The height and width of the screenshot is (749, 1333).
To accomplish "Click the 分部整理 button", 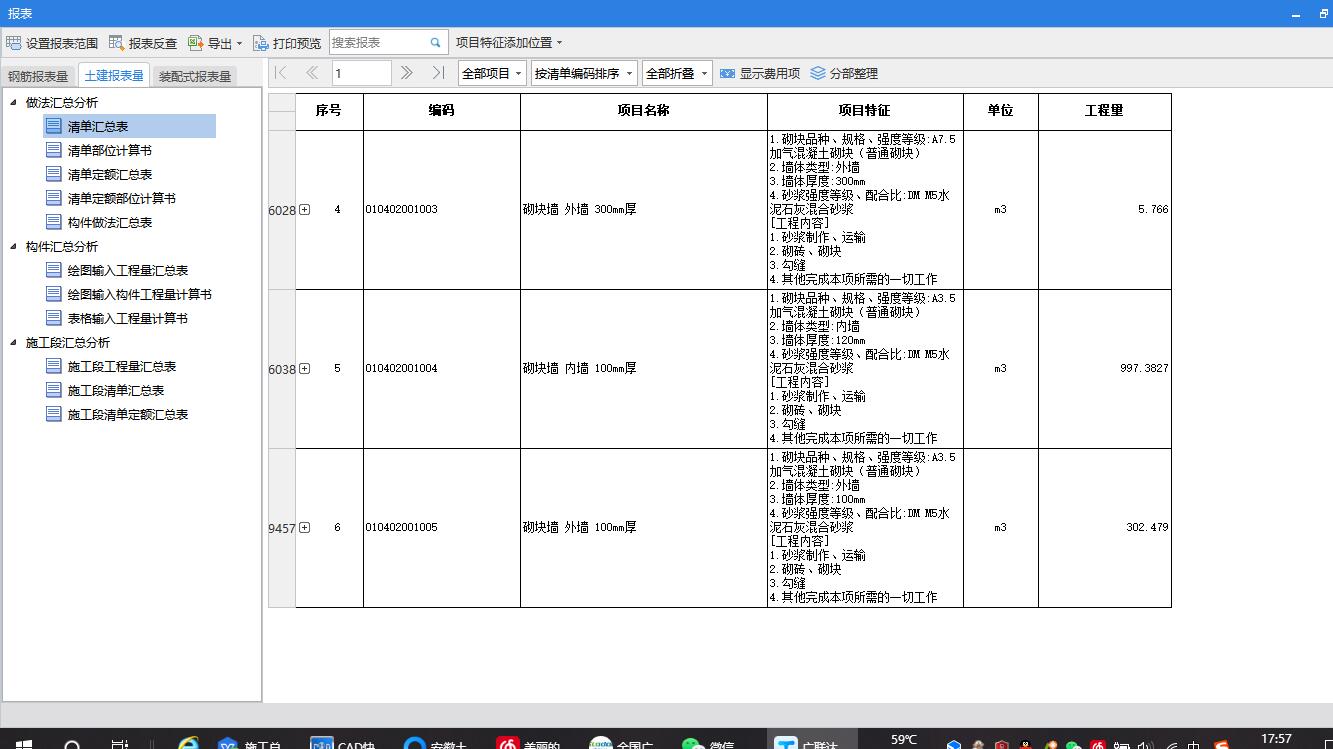I will click(x=844, y=73).
